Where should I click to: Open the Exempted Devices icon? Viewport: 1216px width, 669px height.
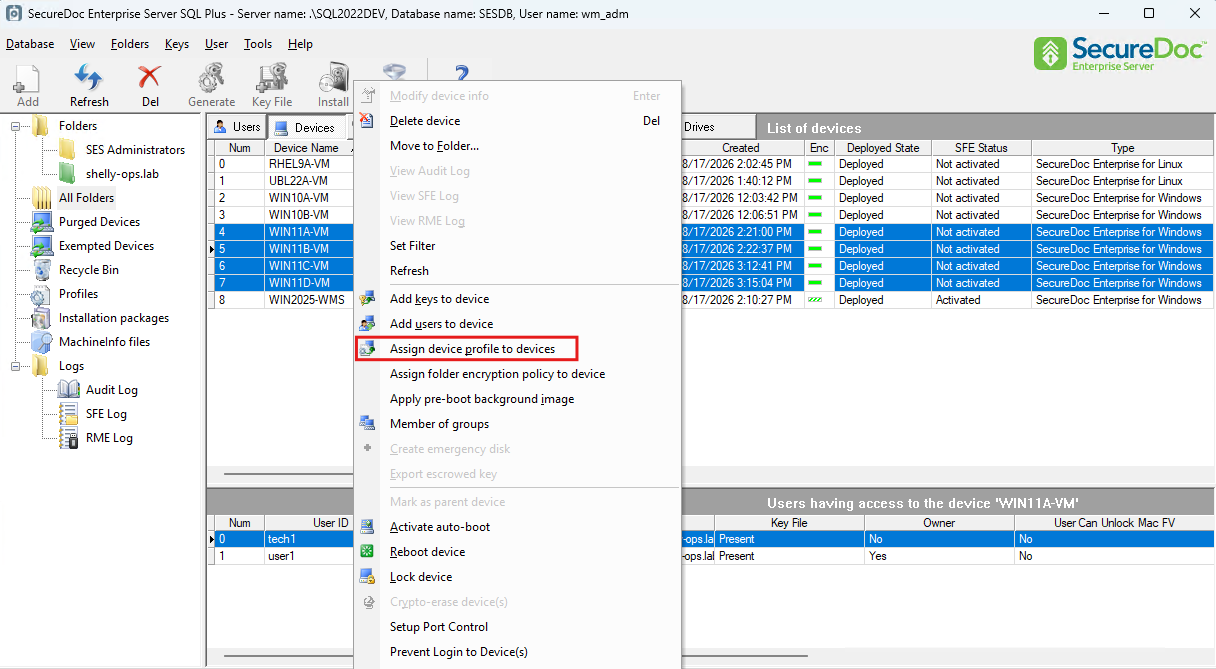[x=42, y=246]
